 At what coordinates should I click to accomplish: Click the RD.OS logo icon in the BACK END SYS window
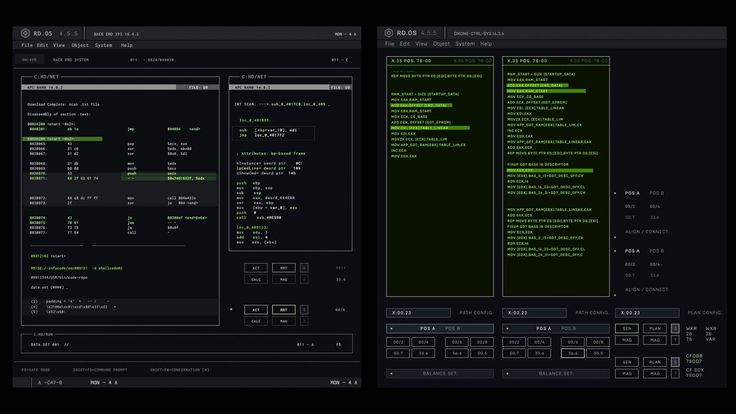(26, 33)
